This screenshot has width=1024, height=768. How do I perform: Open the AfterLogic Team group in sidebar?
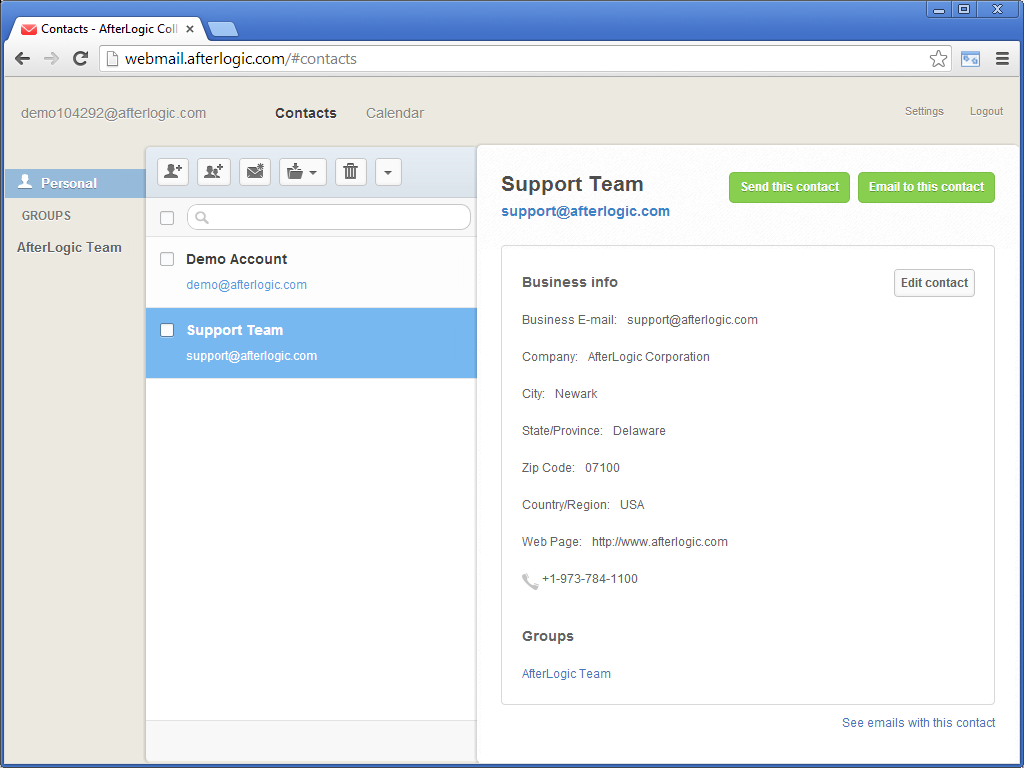(69, 247)
